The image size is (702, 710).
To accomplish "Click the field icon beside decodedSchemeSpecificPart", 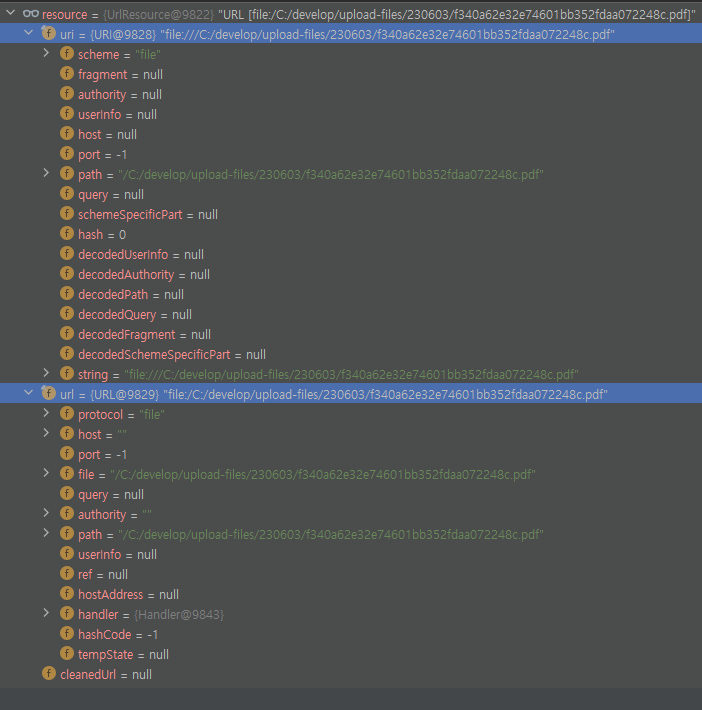I will [67, 353].
